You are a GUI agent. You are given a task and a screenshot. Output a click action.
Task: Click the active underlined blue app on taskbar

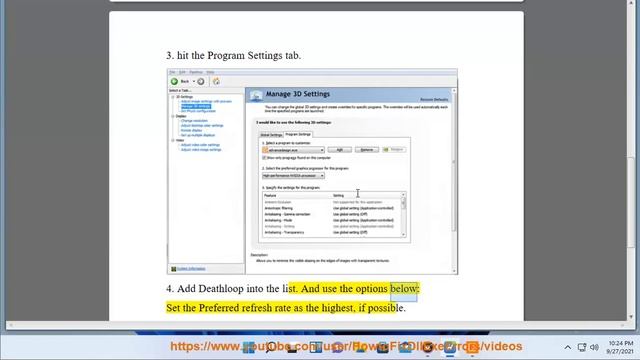click(450, 347)
